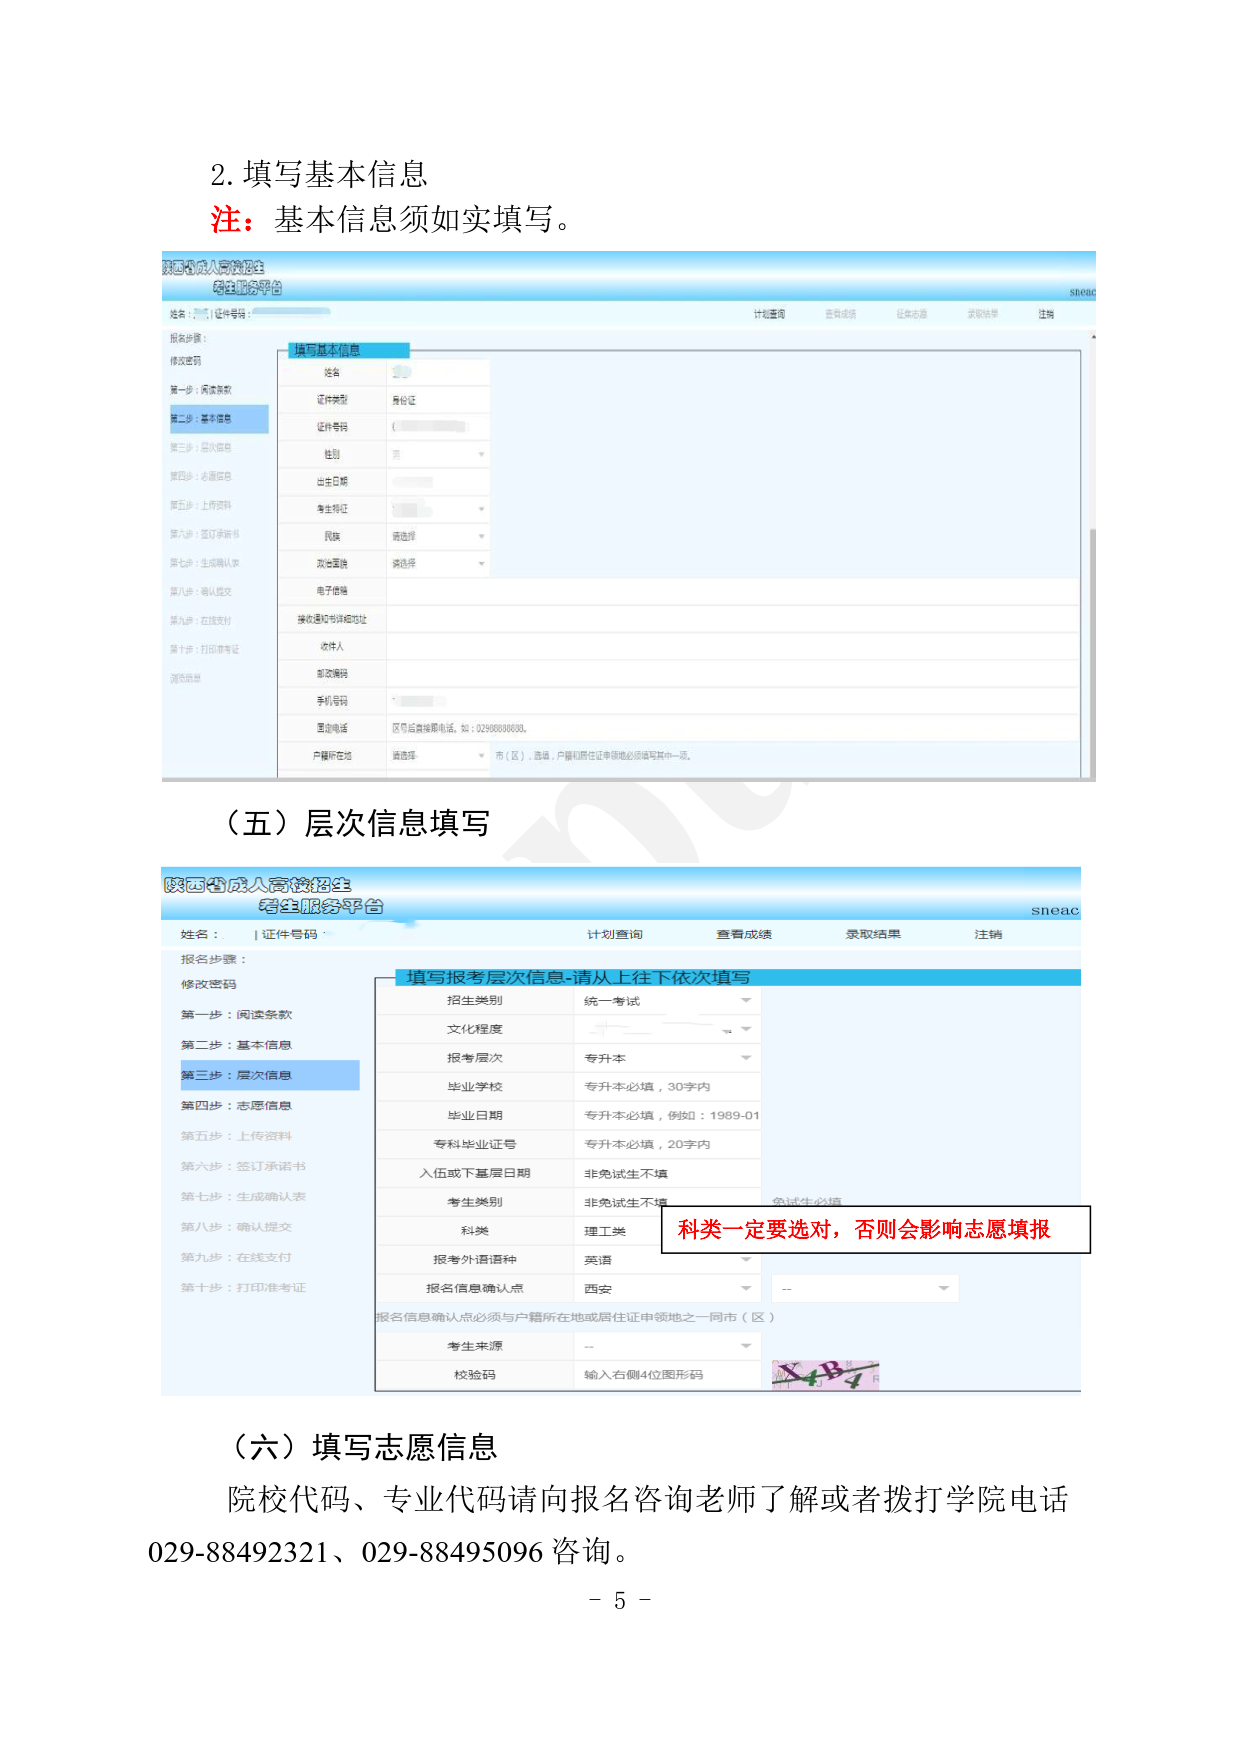The height and width of the screenshot is (1754, 1240).
Task: Click the 毕业学校 input field
Action: click(x=667, y=1087)
